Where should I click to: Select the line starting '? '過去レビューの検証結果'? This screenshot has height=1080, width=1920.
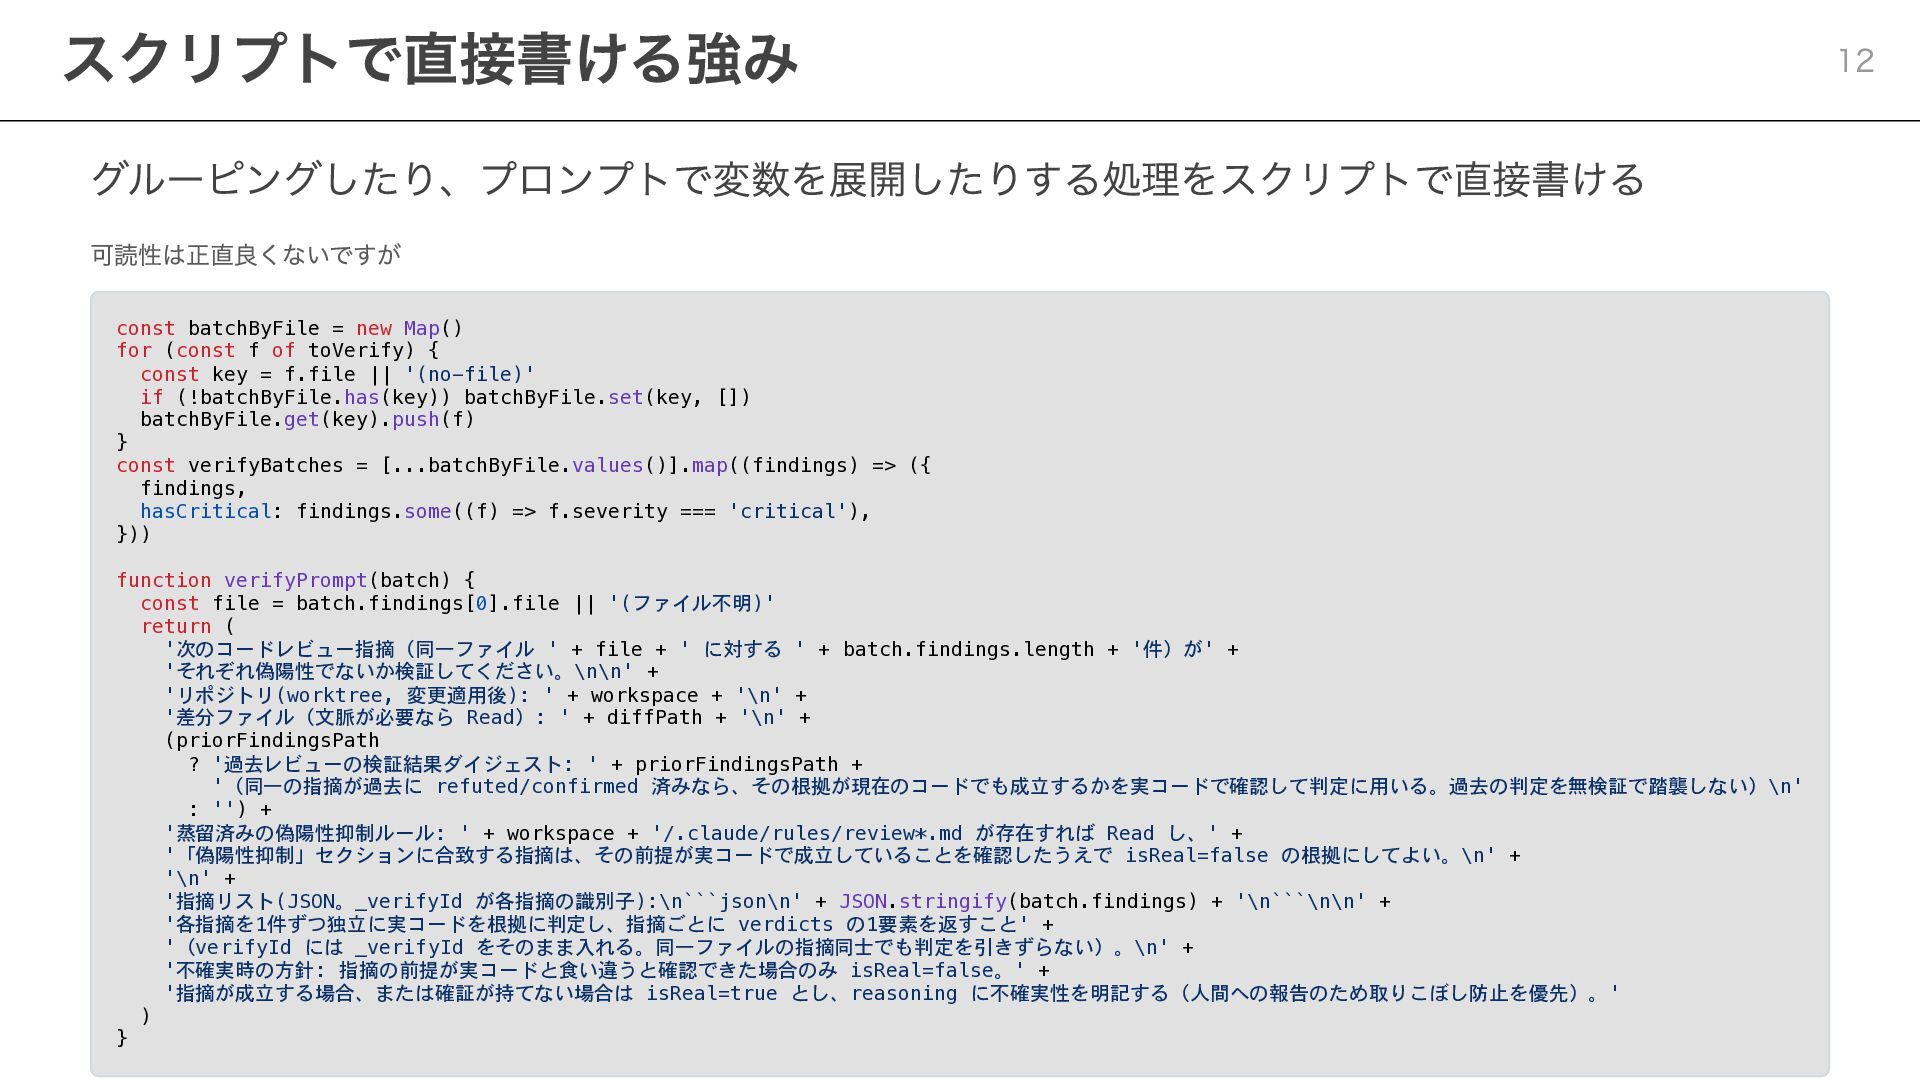(525, 765)
